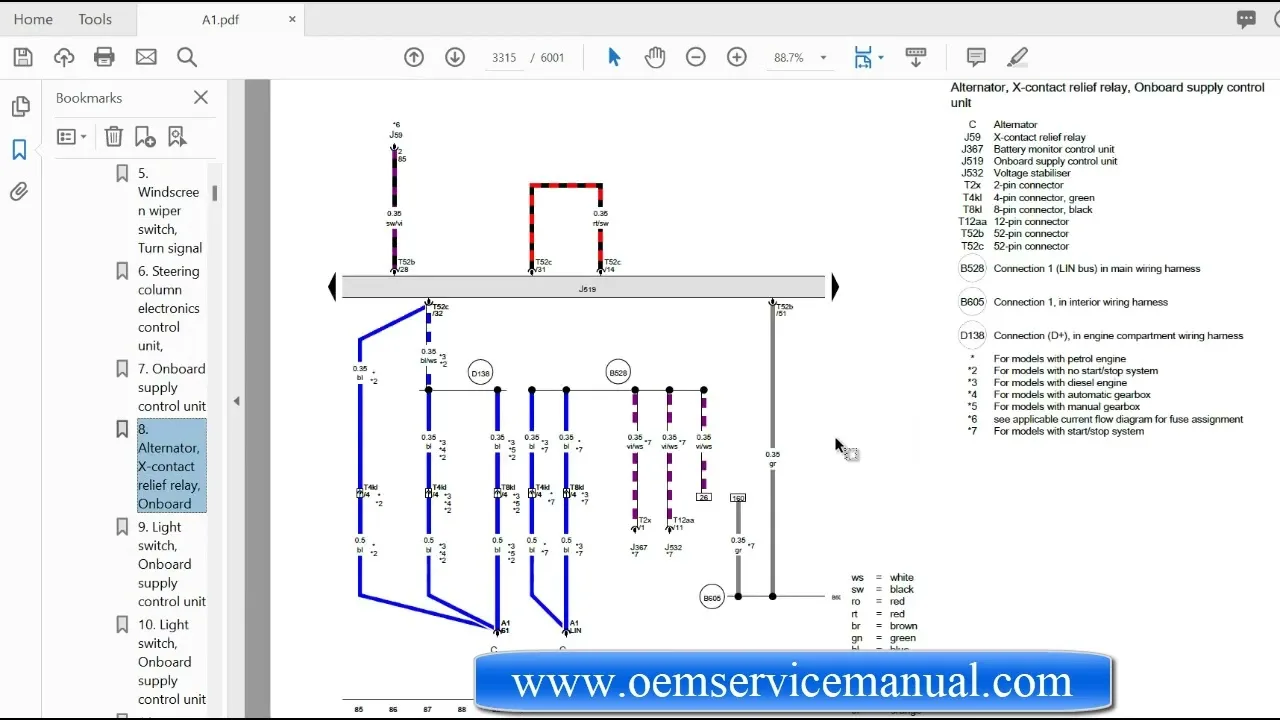This screenshot has width=1280, height=720.
Task: Toggle the bookmarks panel sidebar icon
Action: pos(19,150)
